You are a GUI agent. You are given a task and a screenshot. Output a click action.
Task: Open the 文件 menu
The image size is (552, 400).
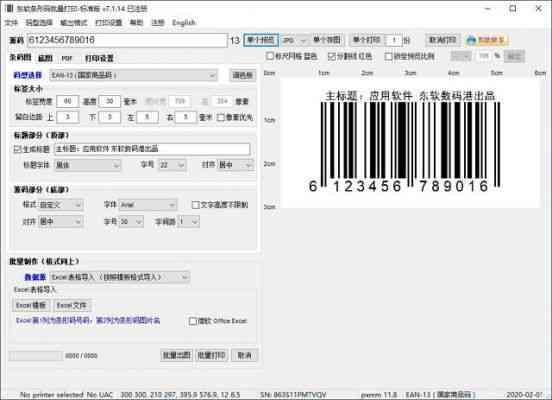coord(11,23)
